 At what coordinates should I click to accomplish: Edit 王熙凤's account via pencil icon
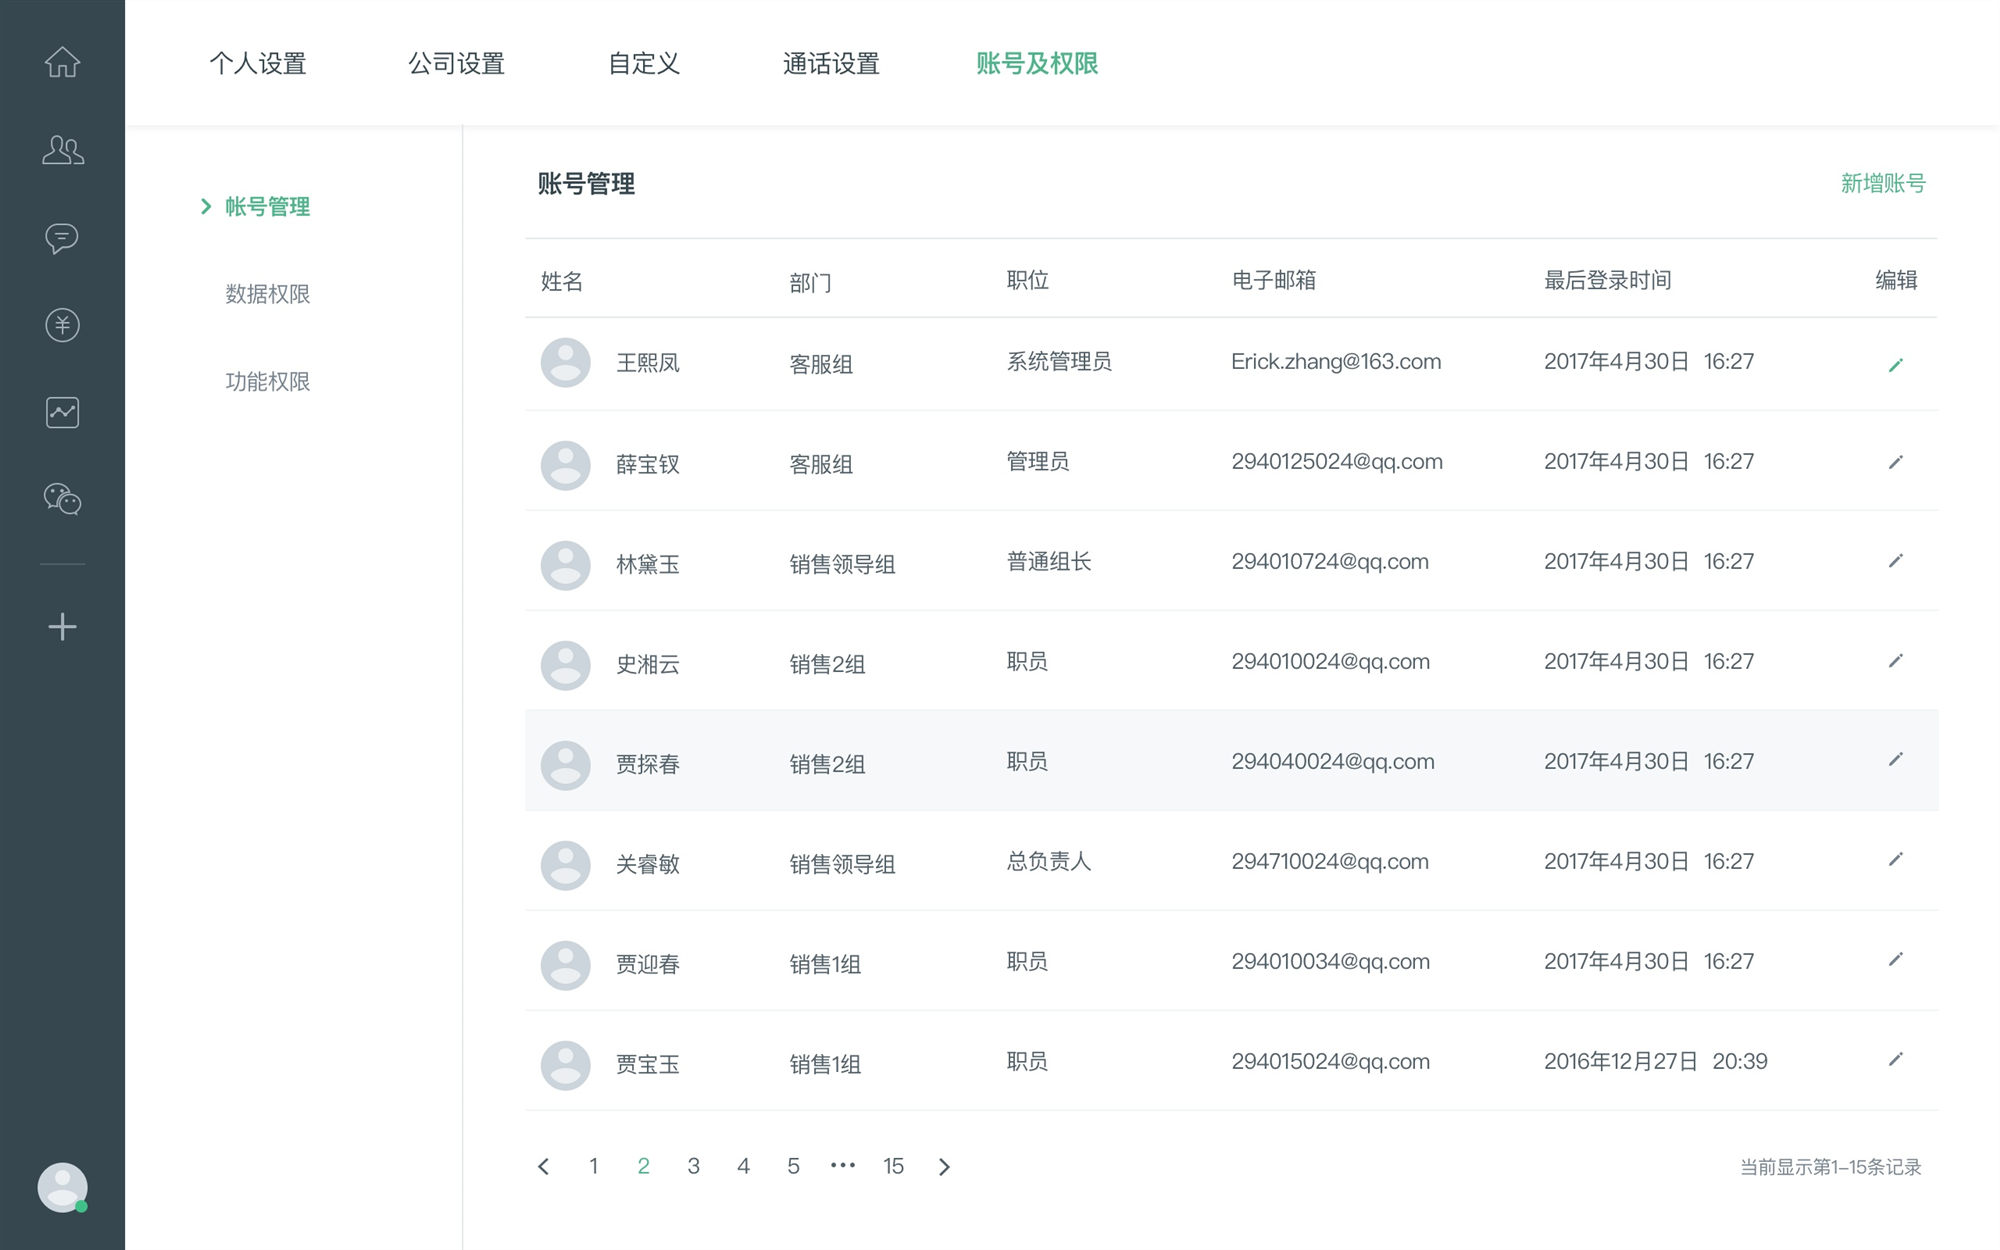click(x=1895, y=365)
